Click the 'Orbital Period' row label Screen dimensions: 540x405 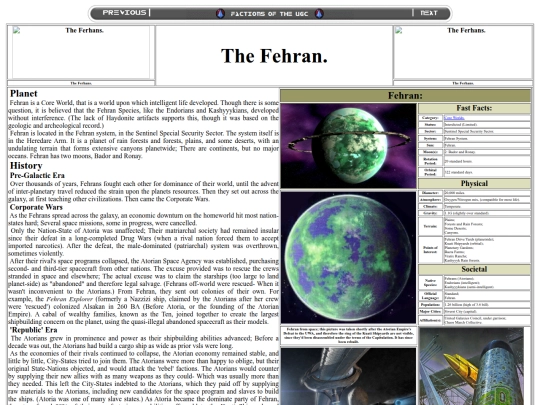coord(430,172)
